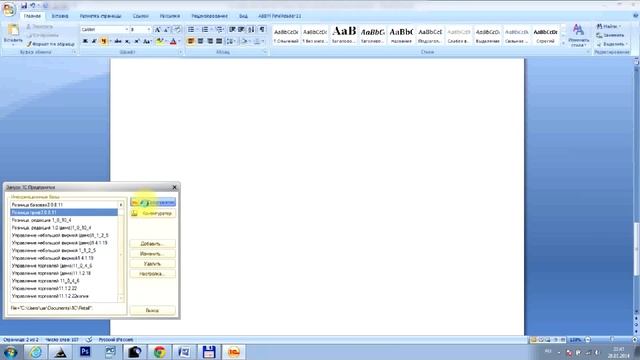Select Управление торговлей 11.1.2.22 base
The width and height of the screenshot is (640, 360).
tap(64, 289)
